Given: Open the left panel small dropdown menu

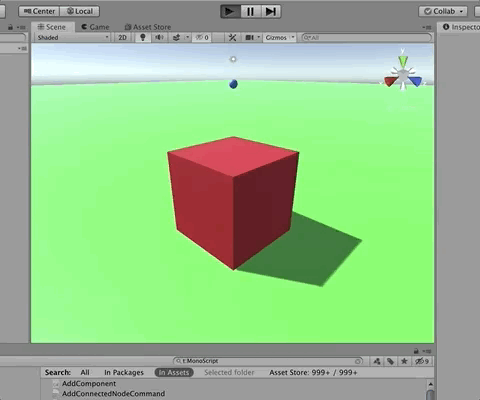Looking at the screenshot, I should click(22, 48).
